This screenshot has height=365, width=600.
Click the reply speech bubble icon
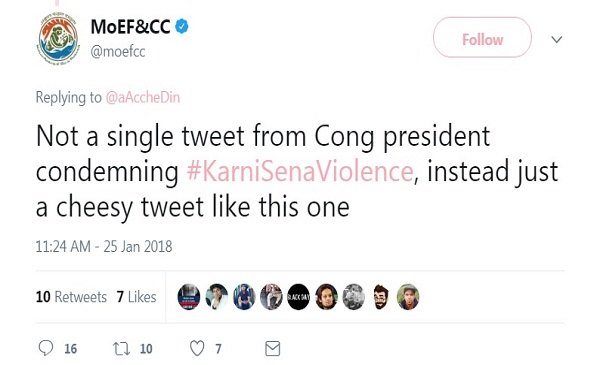coord(46,348)
